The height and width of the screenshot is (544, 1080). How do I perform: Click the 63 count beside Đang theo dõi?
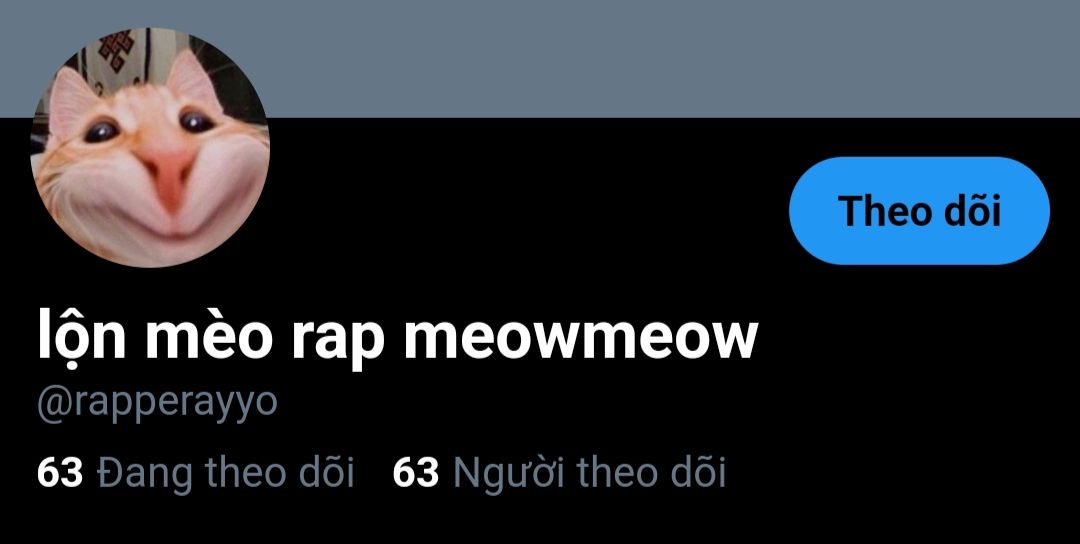tap(60, 473)
